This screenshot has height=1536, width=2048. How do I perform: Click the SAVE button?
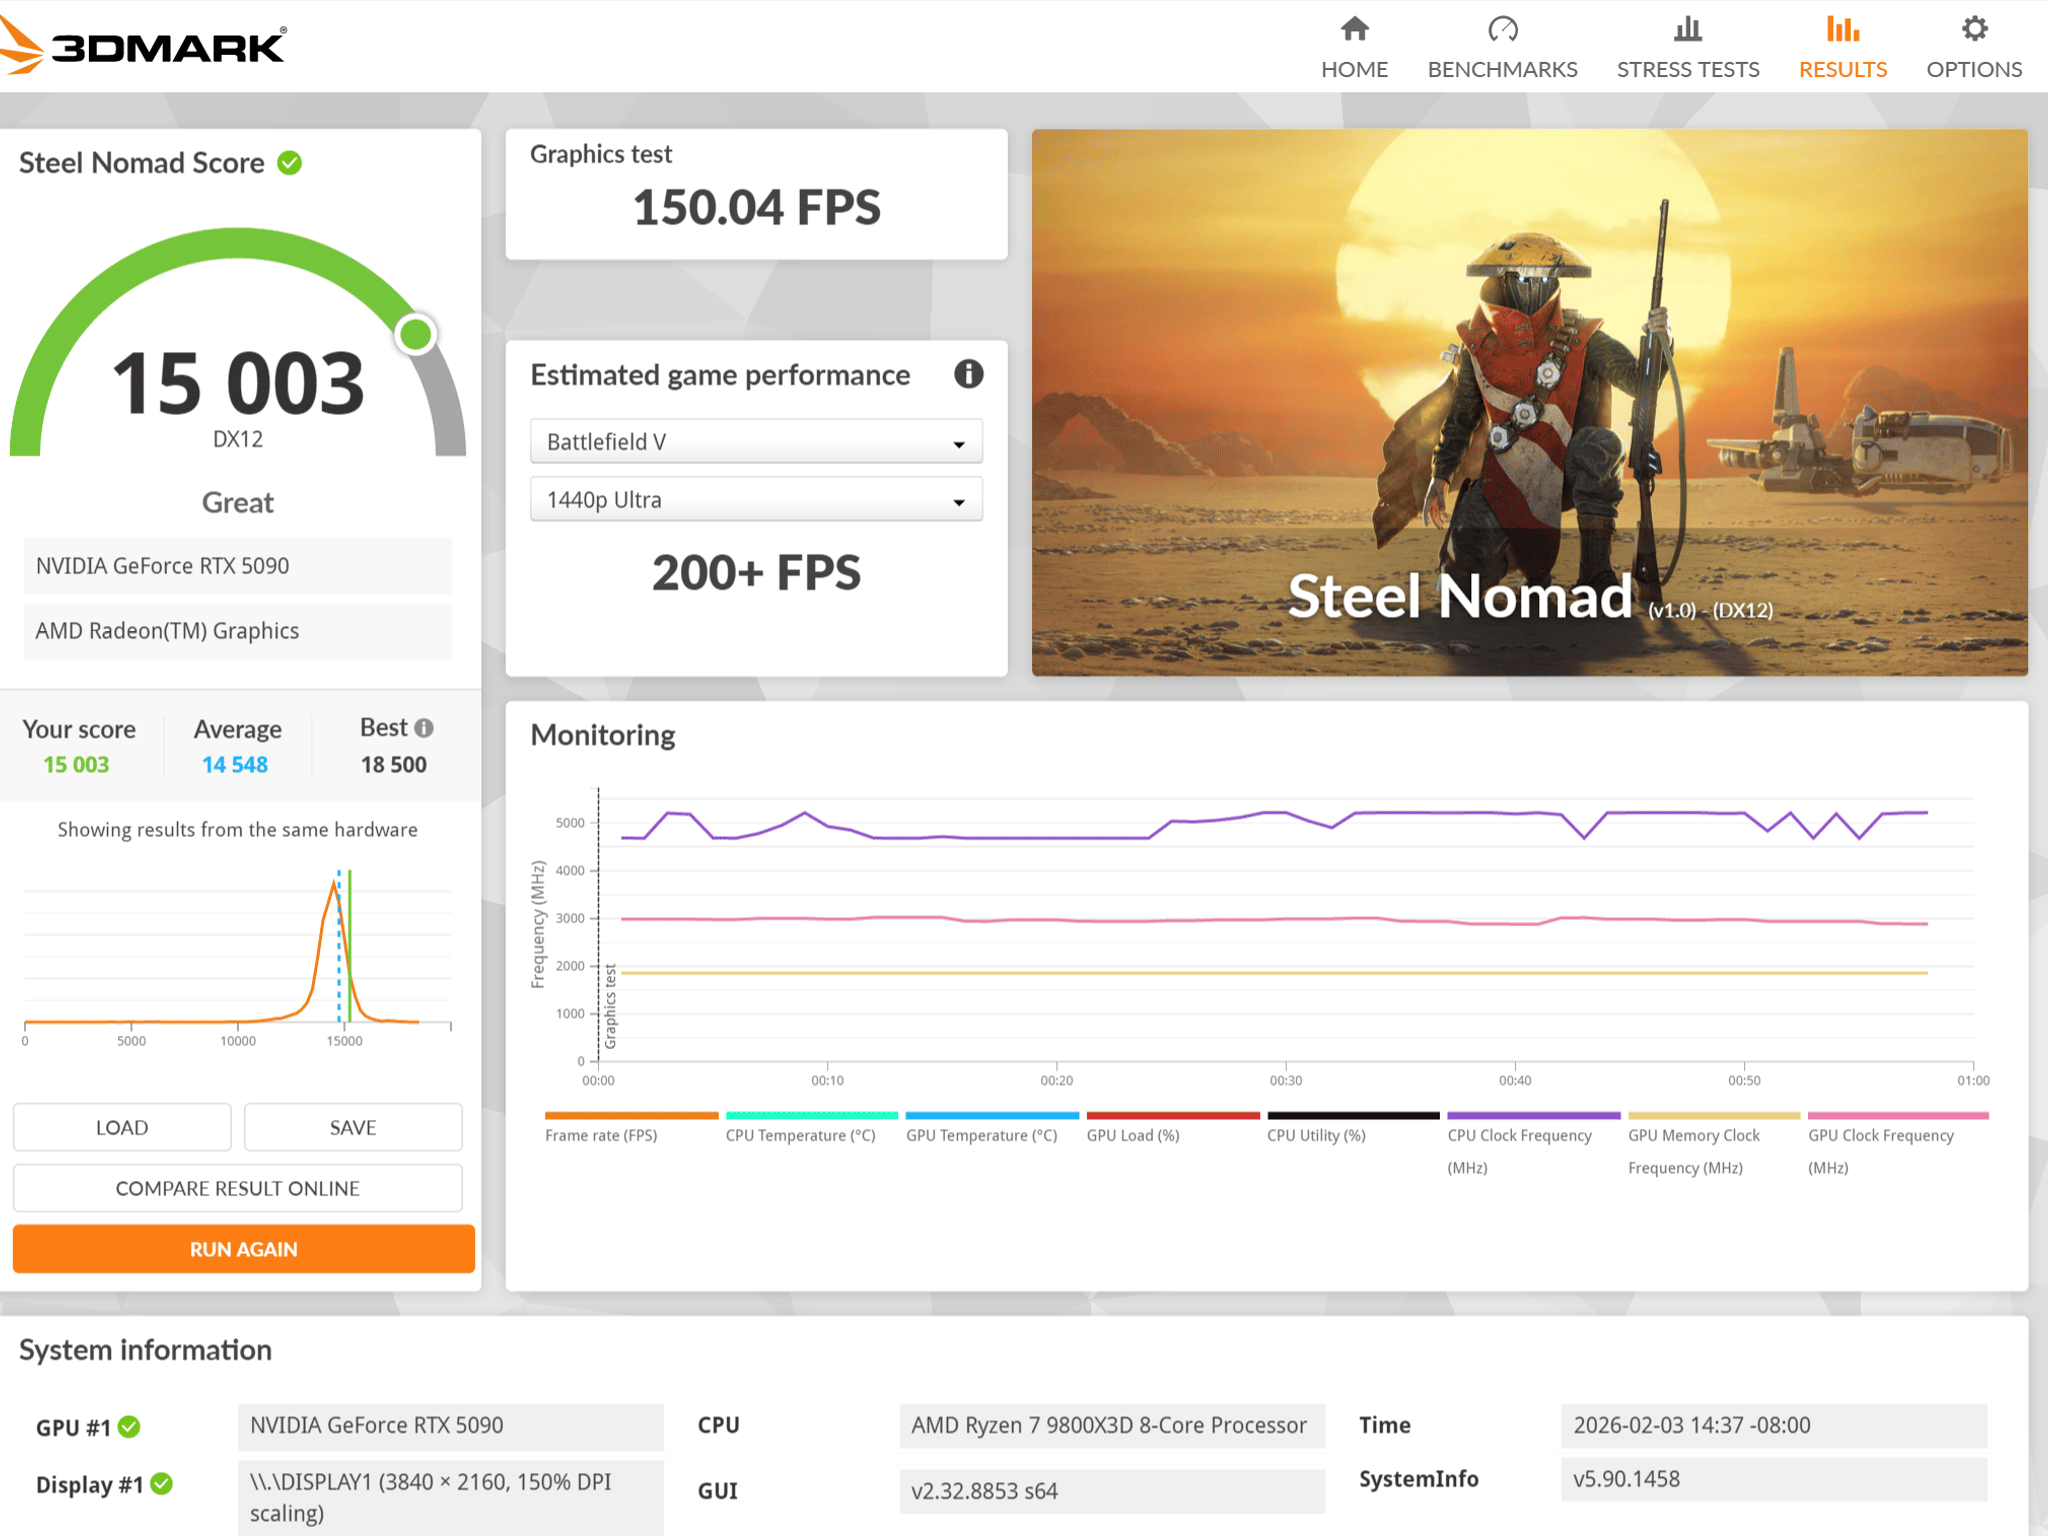353,1127
